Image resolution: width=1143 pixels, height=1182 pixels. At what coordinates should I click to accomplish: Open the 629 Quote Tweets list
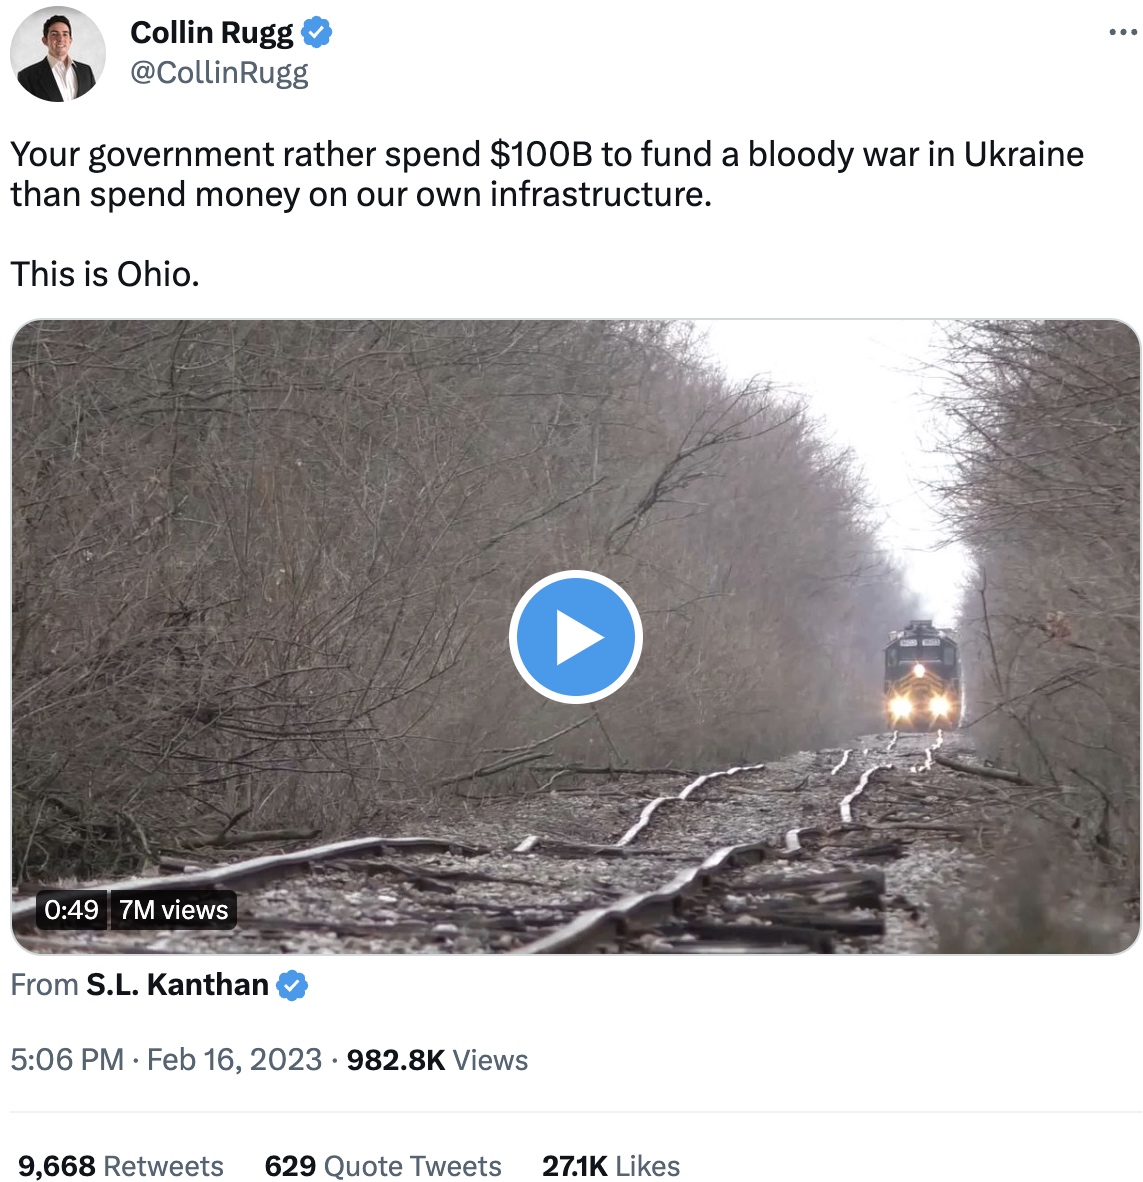click(x=383, y=1166)
